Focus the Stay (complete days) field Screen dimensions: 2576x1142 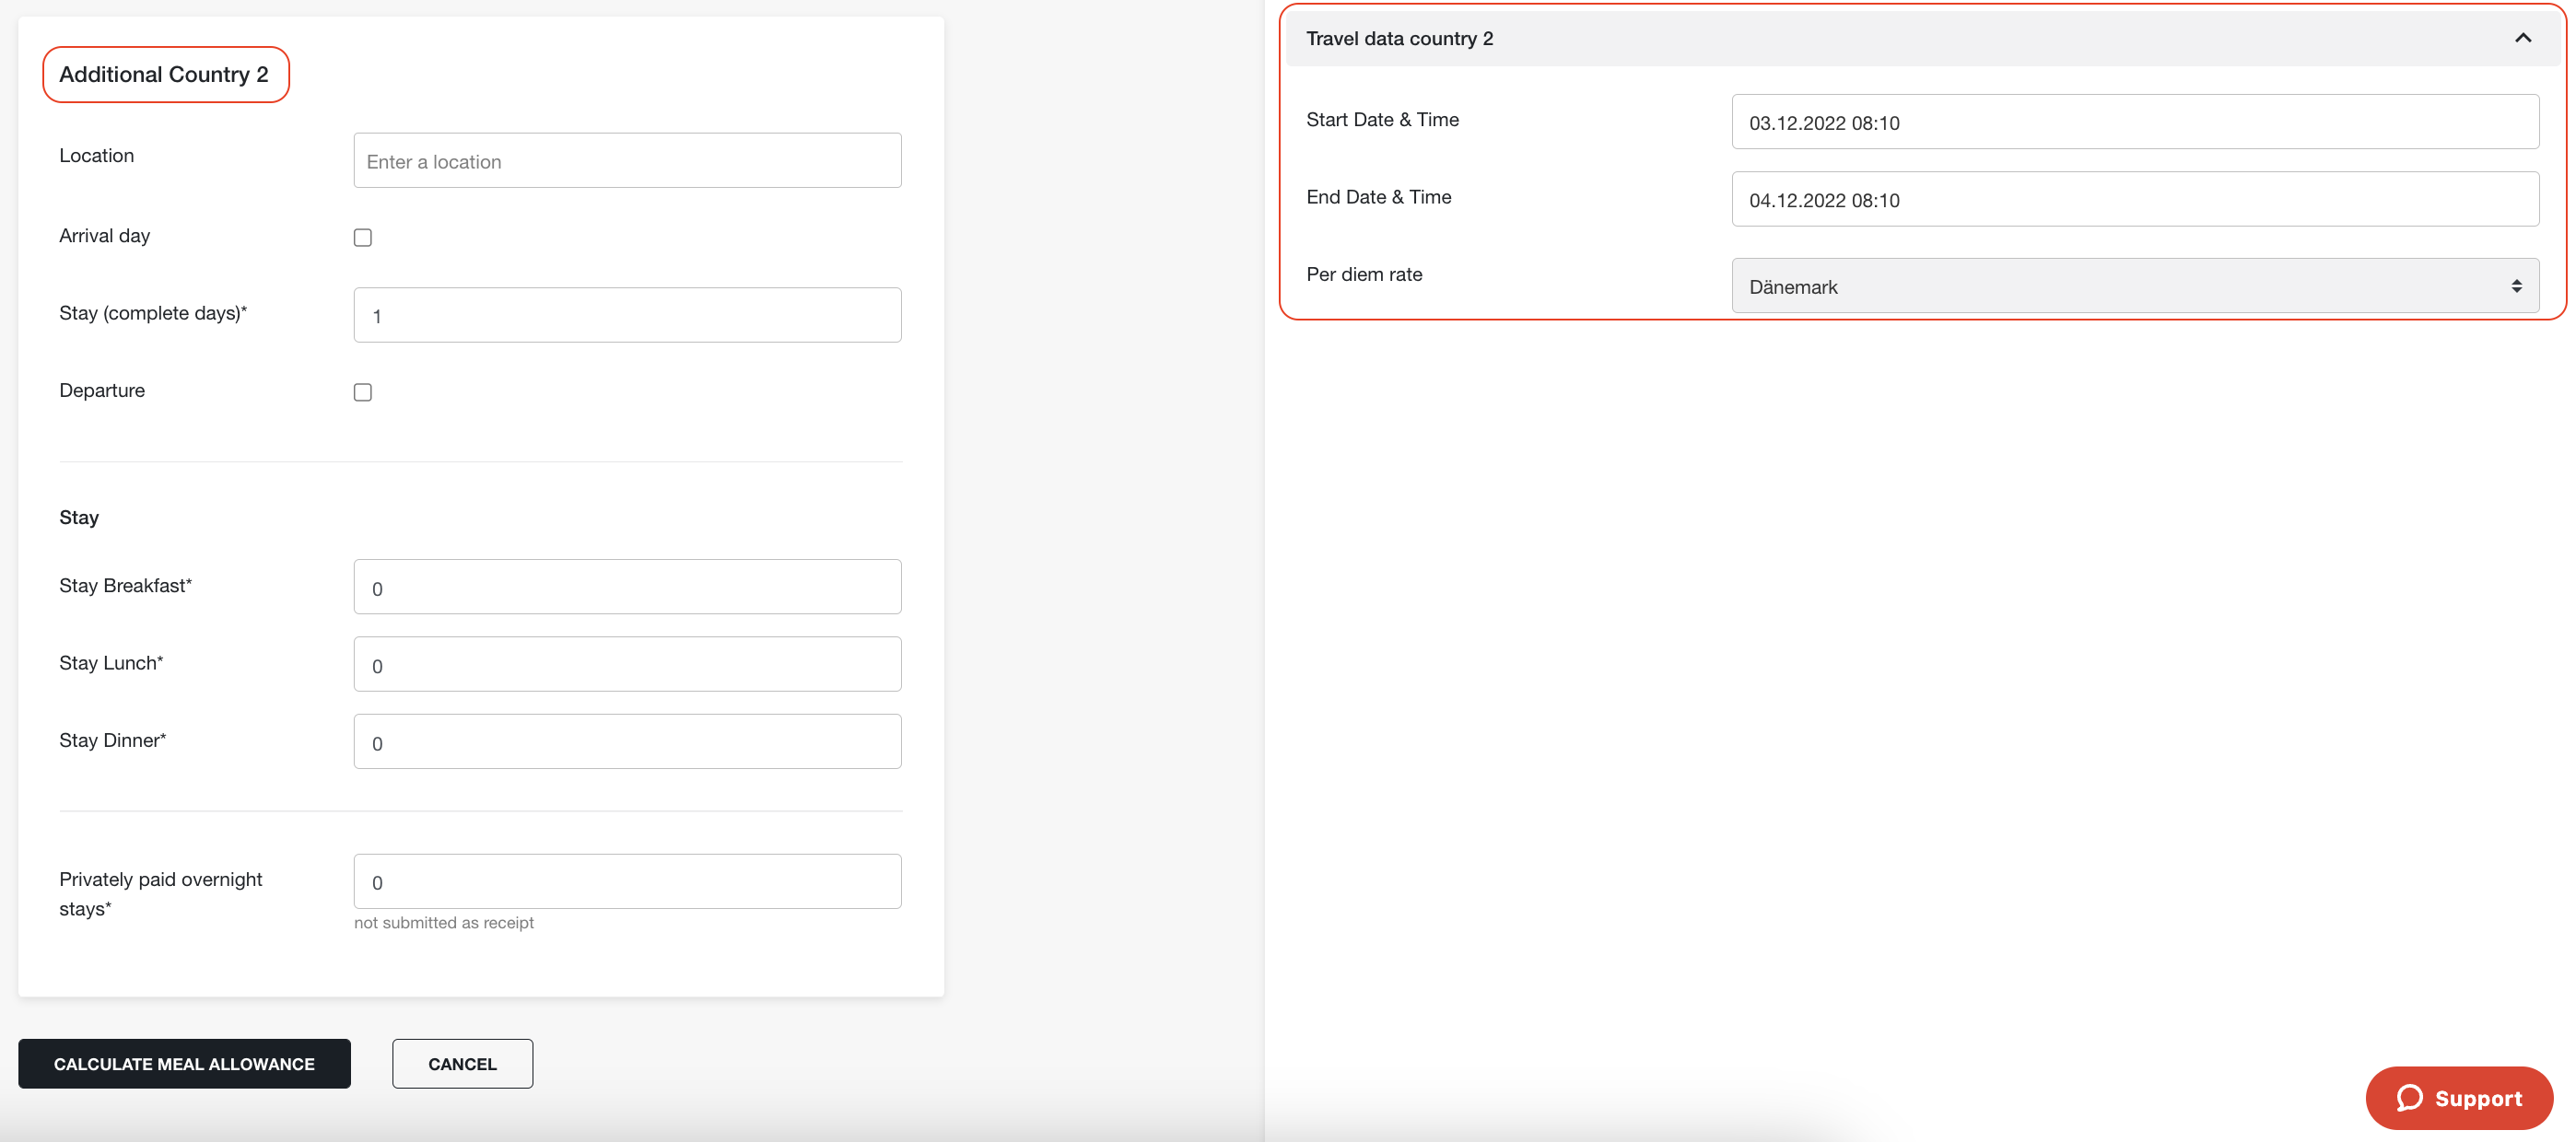[x=627, y=315]
